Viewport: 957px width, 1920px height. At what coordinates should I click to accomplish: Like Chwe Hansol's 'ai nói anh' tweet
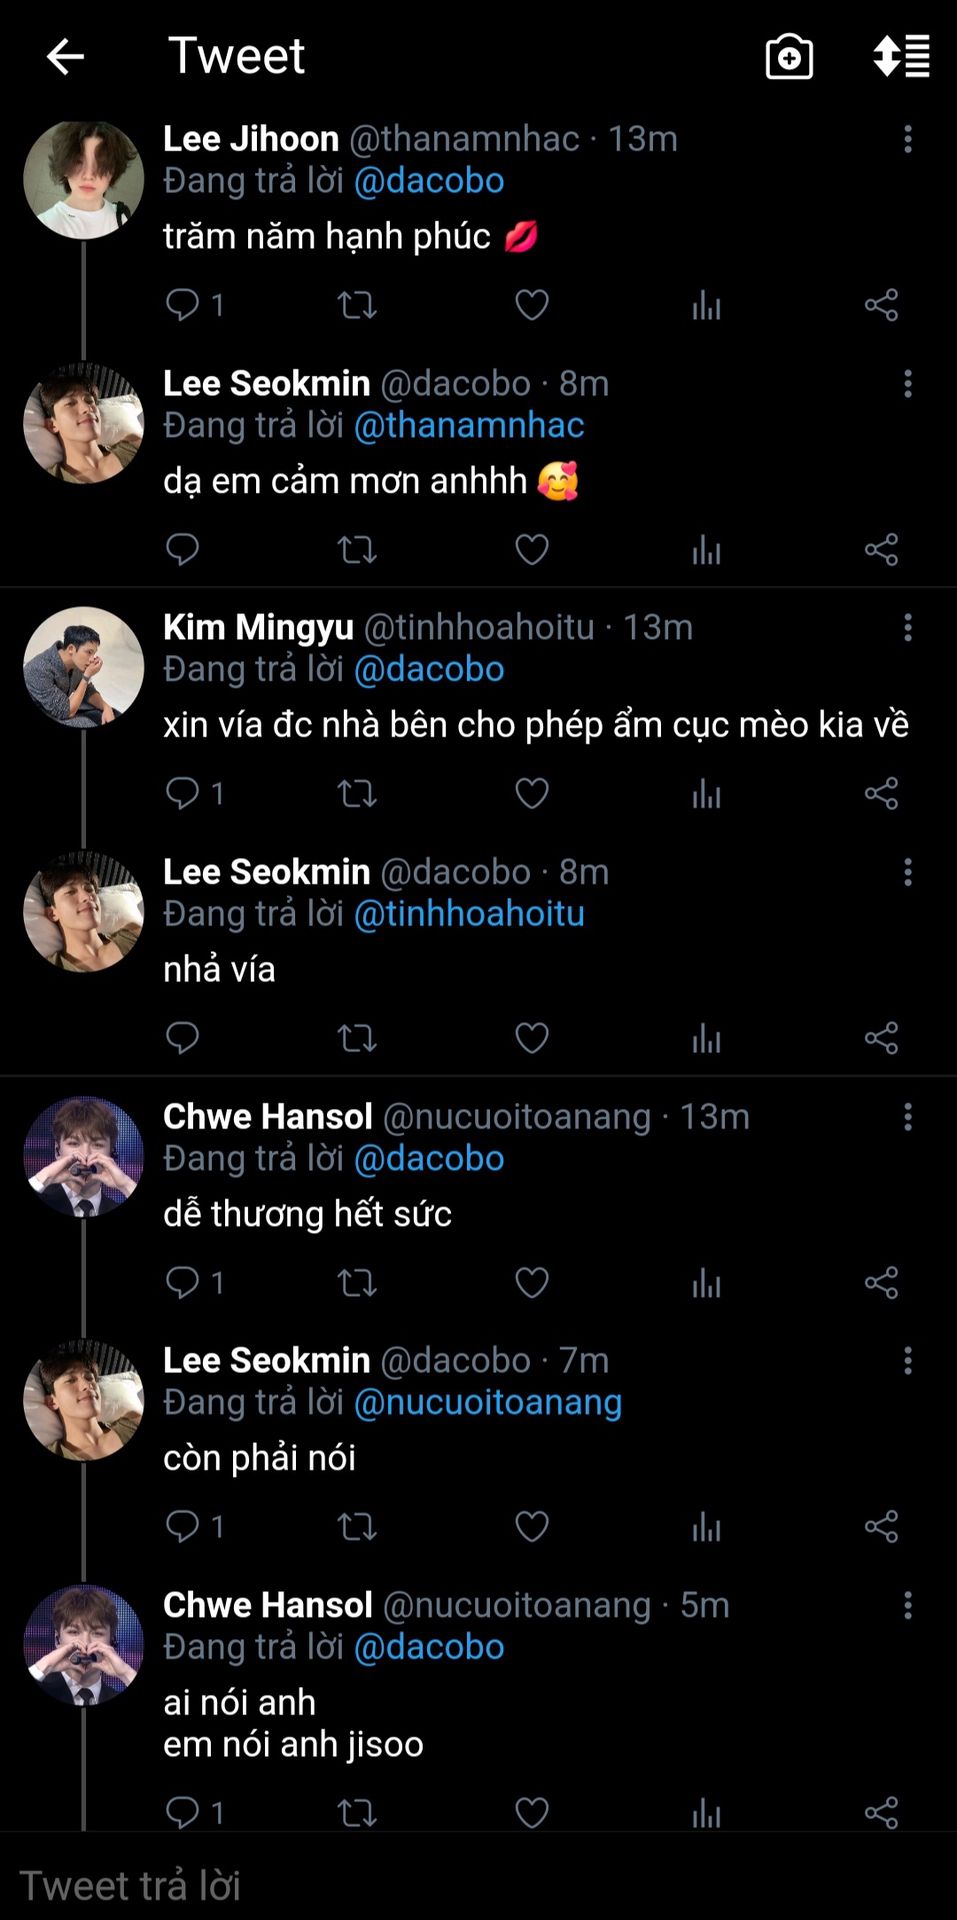pos(531,1812)
